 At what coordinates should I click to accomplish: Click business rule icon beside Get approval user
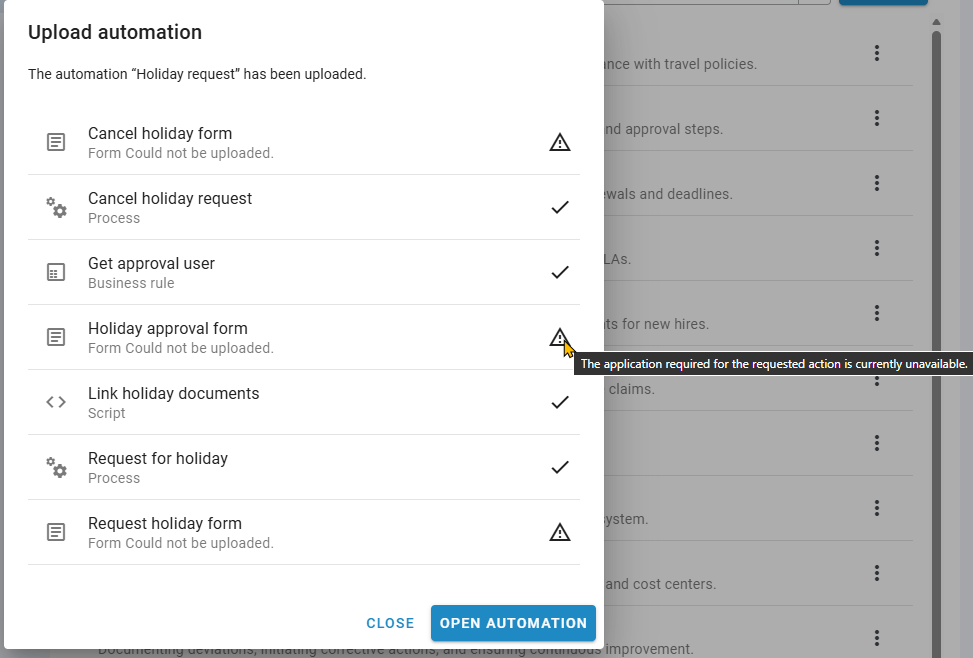pyautogui.click(x=57, y=272)
